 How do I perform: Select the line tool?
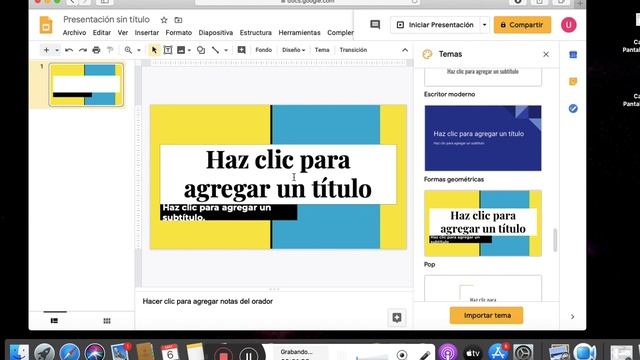tap(215, 50)
